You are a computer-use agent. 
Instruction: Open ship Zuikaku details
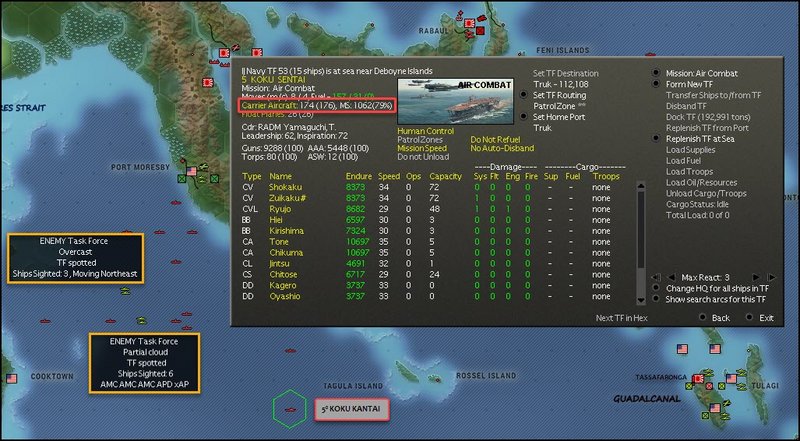287,198
